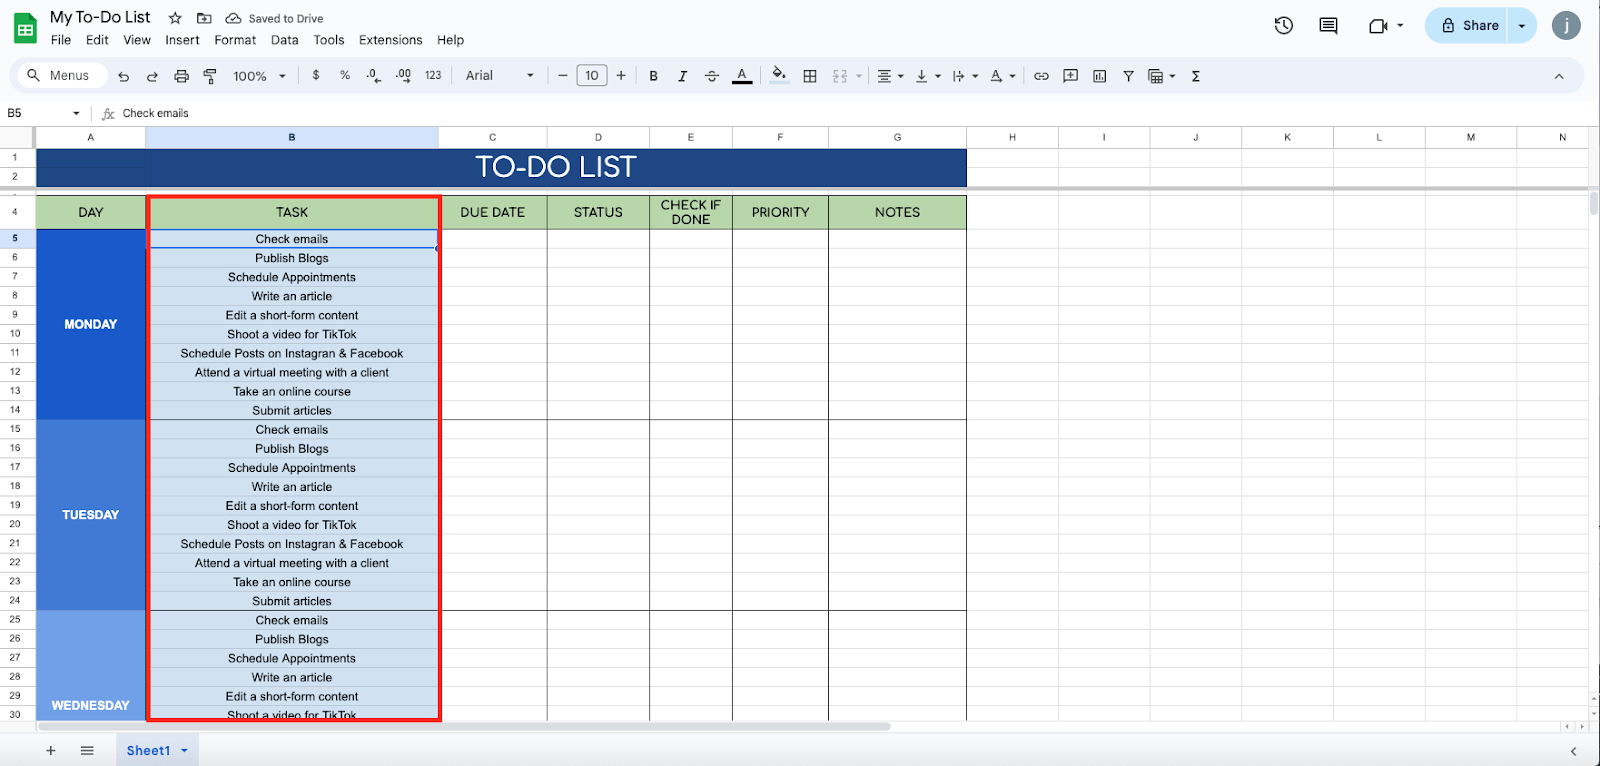Open version history clock icon
The height and width of the screenshot is (766, 1600).
[x=1284, y=26]
